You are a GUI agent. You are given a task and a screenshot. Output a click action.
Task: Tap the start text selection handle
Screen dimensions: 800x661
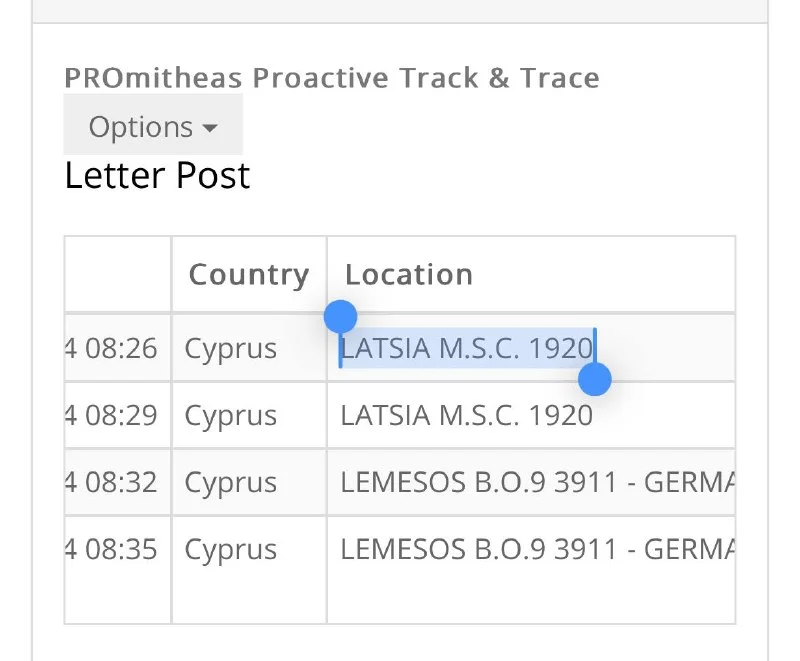(340, 317)
